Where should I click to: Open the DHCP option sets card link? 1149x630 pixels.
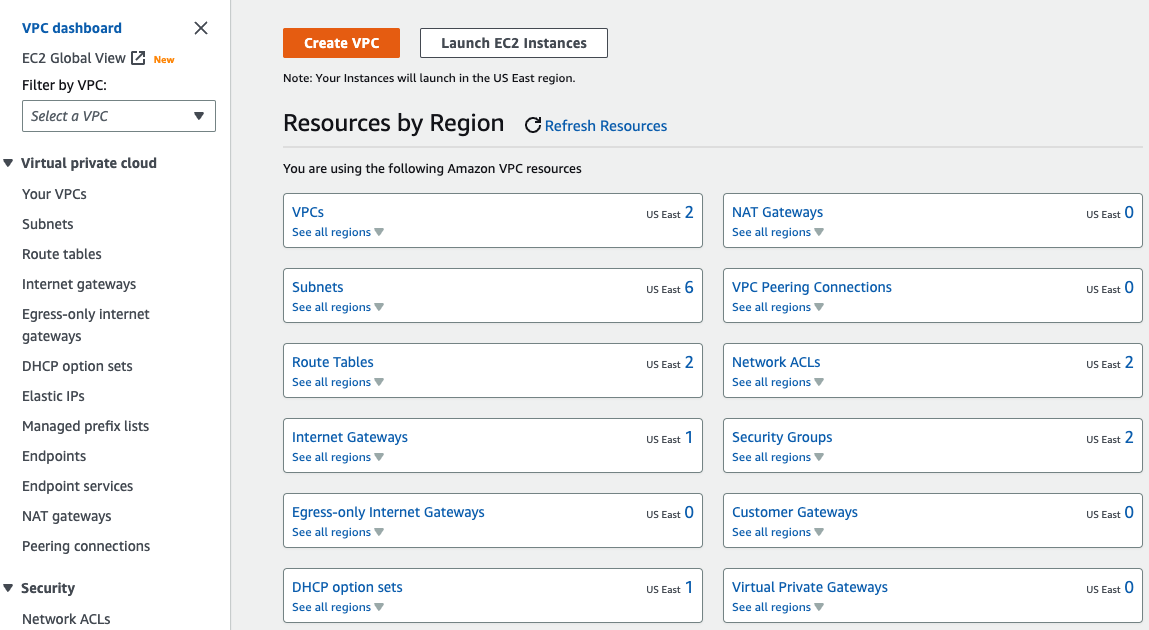point(347,587)
